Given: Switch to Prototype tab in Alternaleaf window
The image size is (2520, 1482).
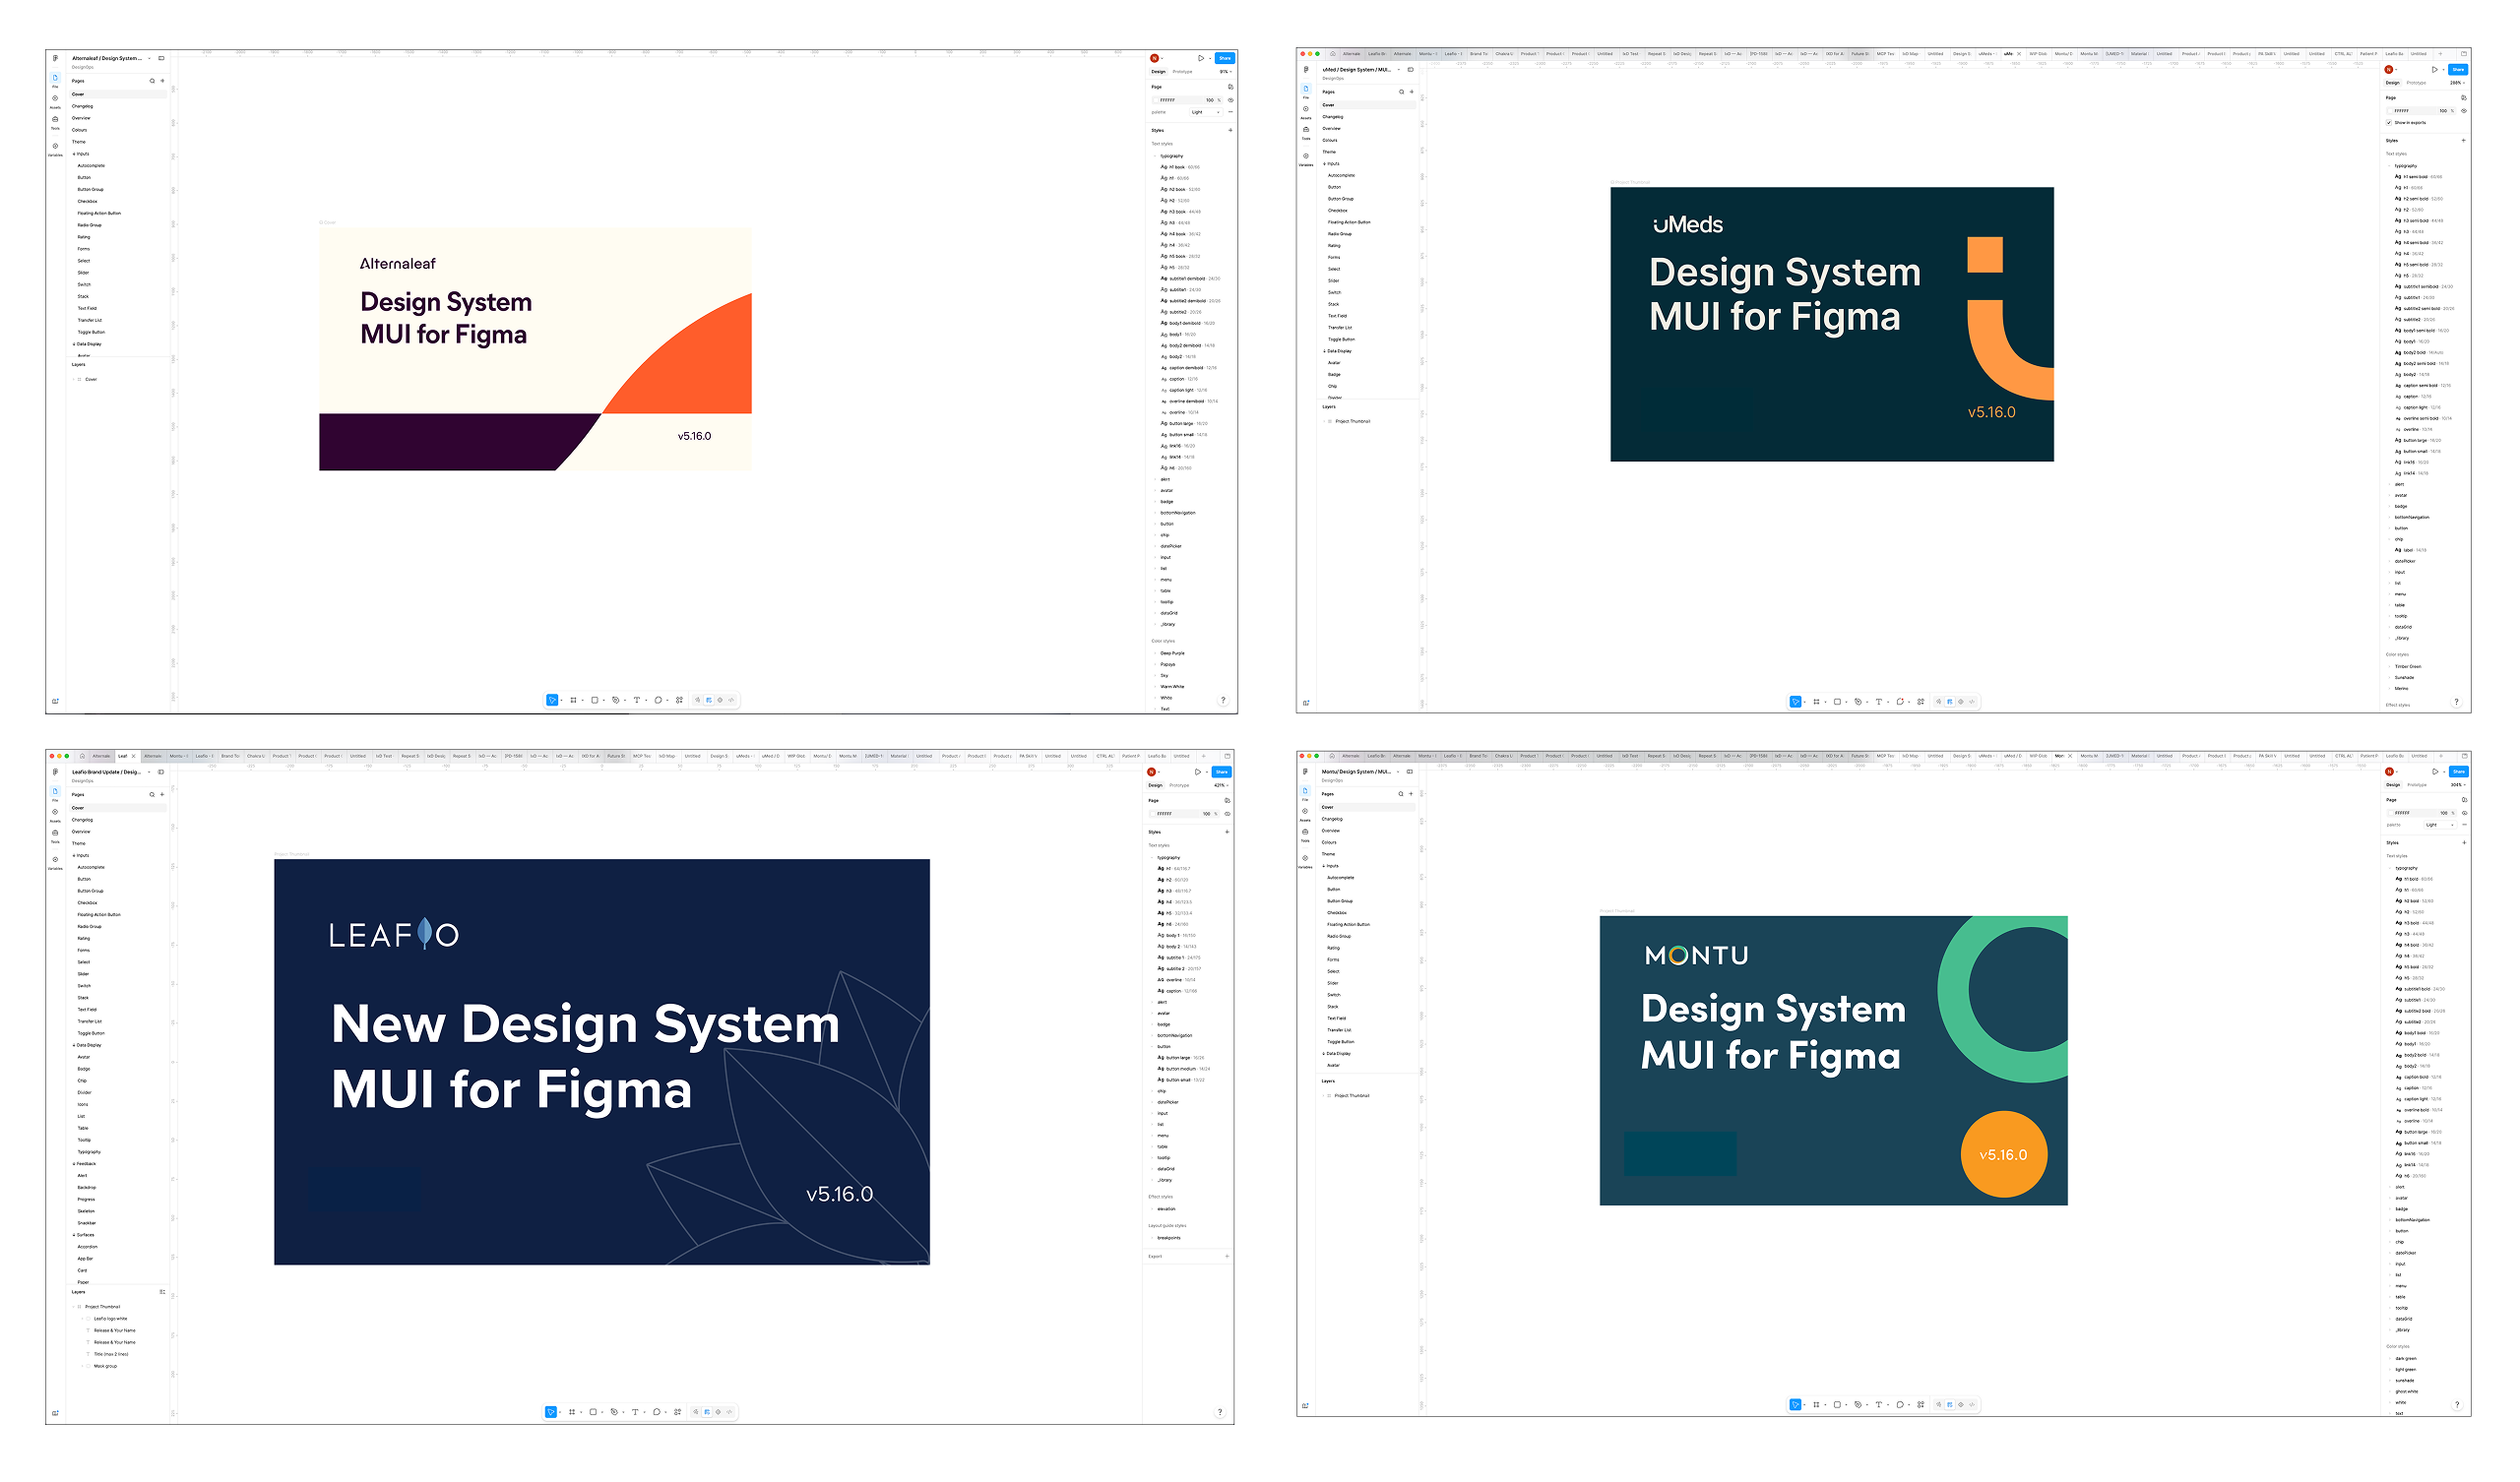Looking at the screenshot, I should (x=1182, y=72).
